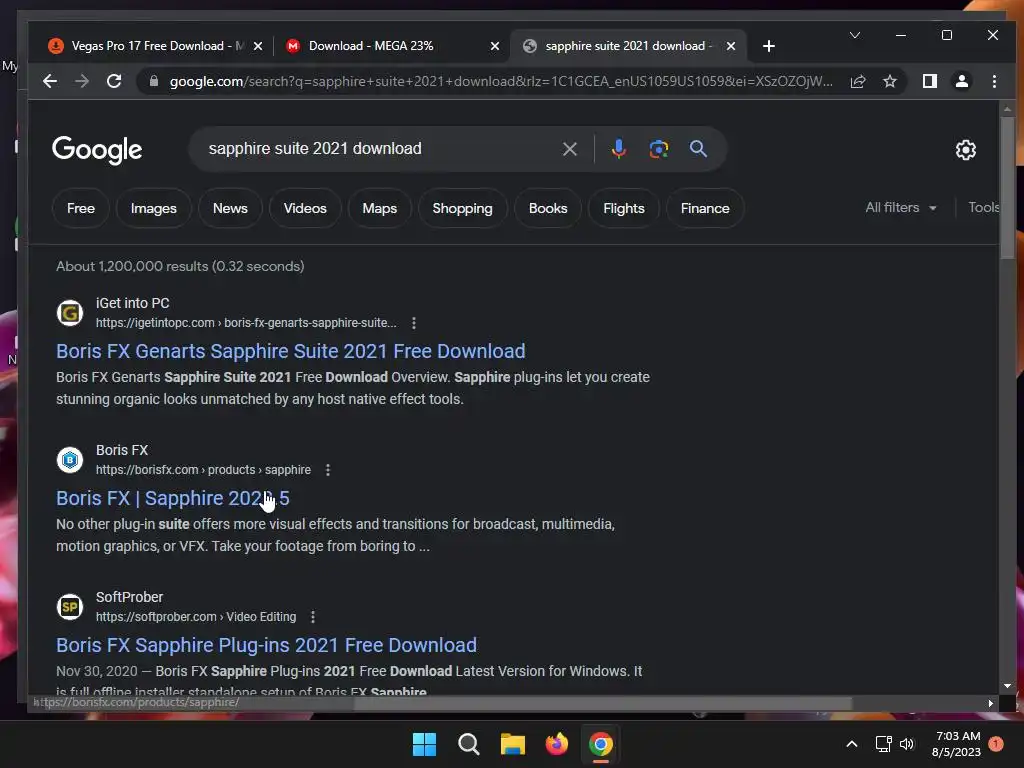This screenshot has height=768, width=1024.
Task: Filter results by Videos
Action: pos(305,208)
